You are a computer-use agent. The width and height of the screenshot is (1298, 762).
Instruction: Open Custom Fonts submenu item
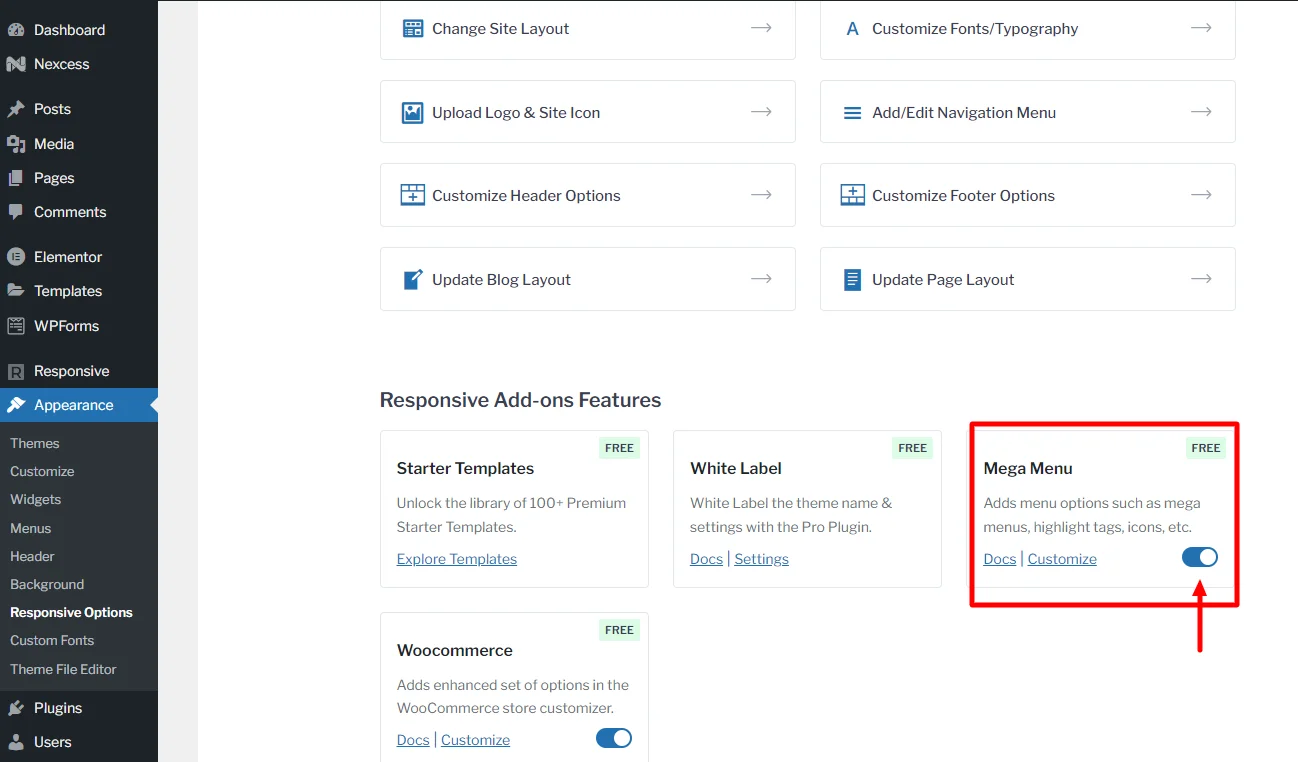(52, 640)
